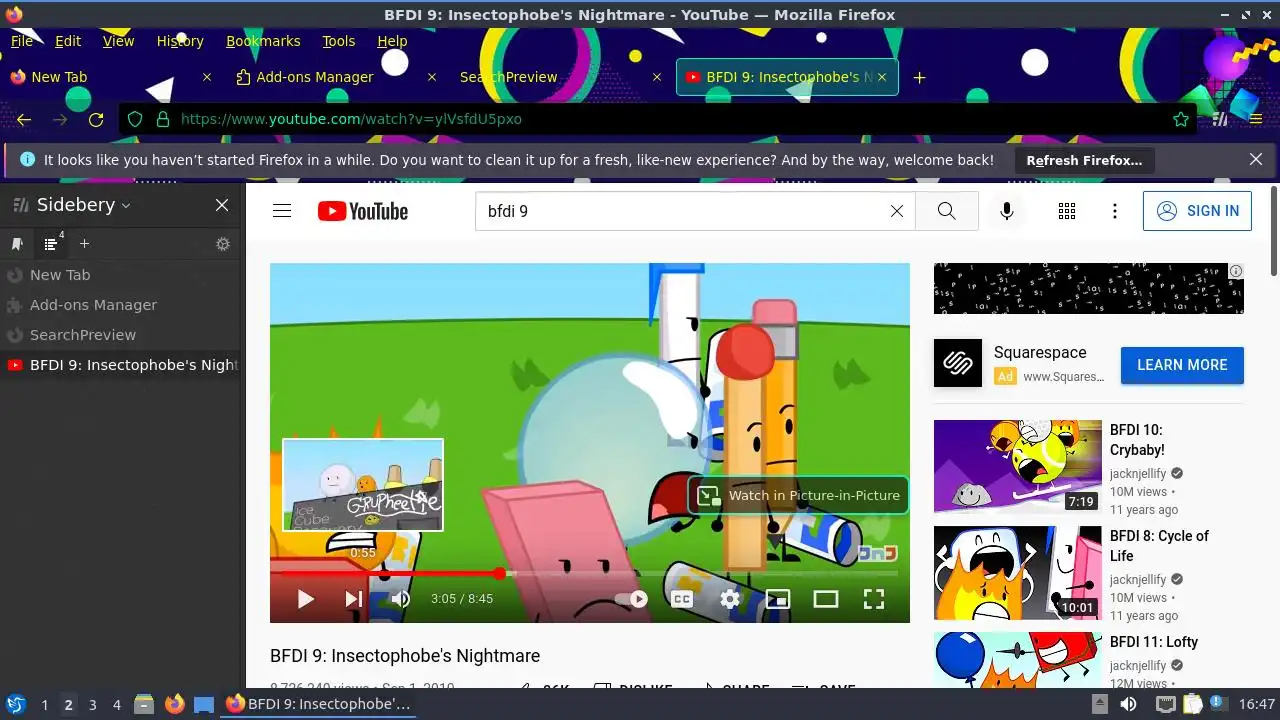Select the Sidebery tabs panel icon
1280x720 pixels.
pos(51,244)
